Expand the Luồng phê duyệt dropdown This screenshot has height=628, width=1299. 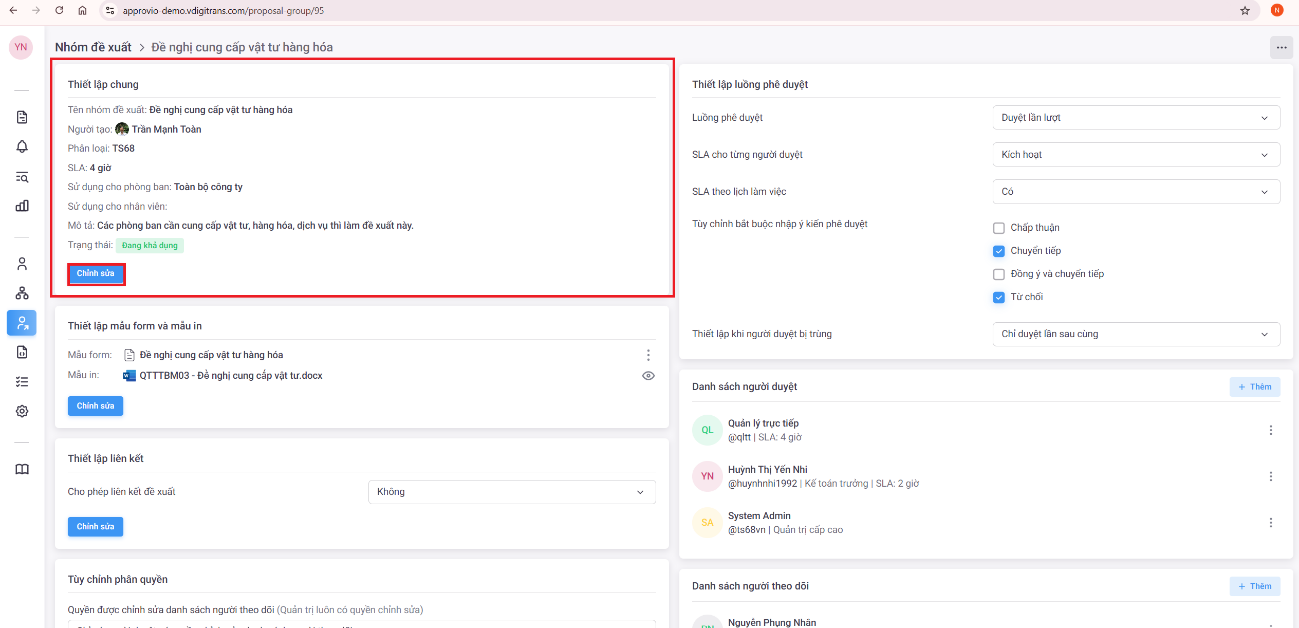tap(1136, 118)
